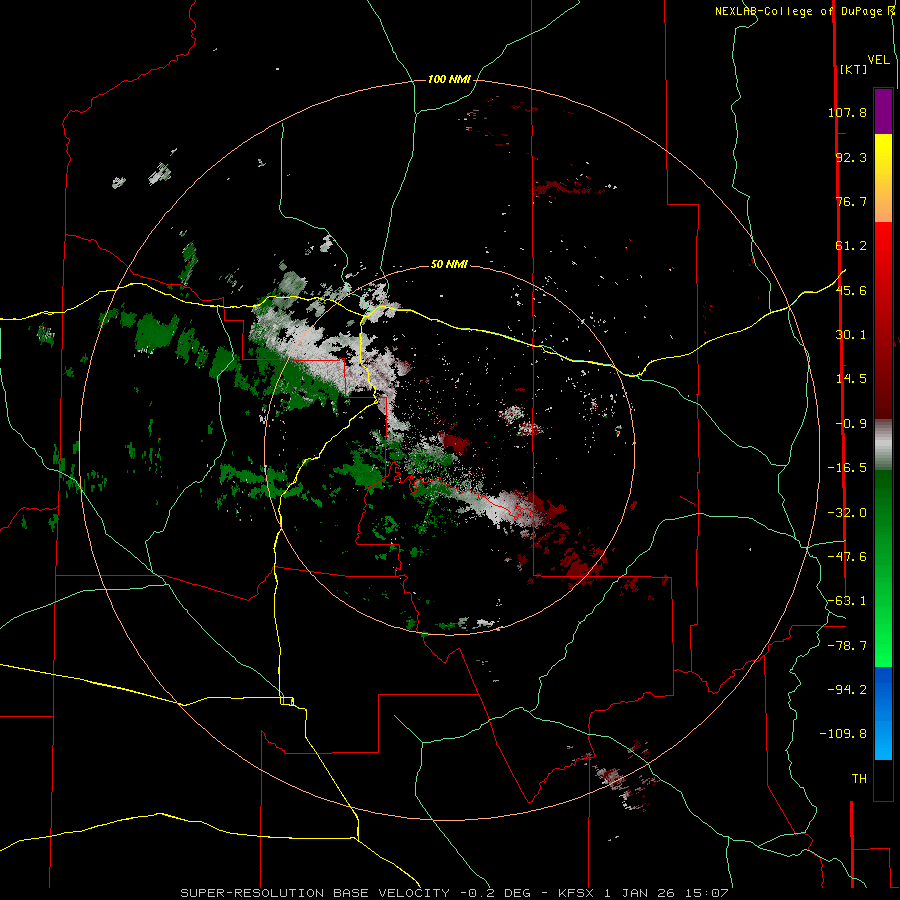
Task: Click the 14.5 velocity scale value
Action: click(x=851, y=379)
